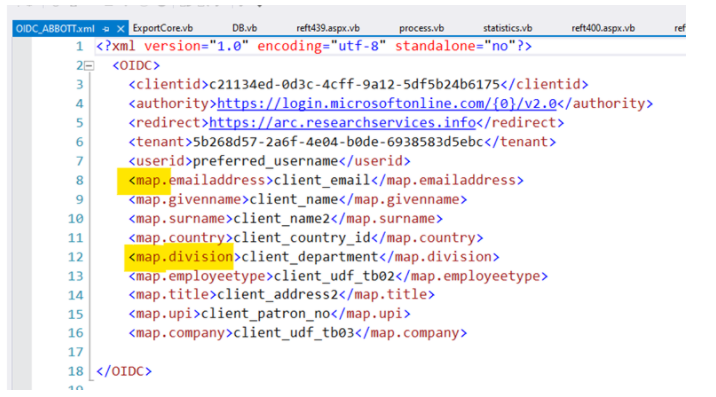
Task: Click the opening map.upi tag
Action: coord(164,314)
